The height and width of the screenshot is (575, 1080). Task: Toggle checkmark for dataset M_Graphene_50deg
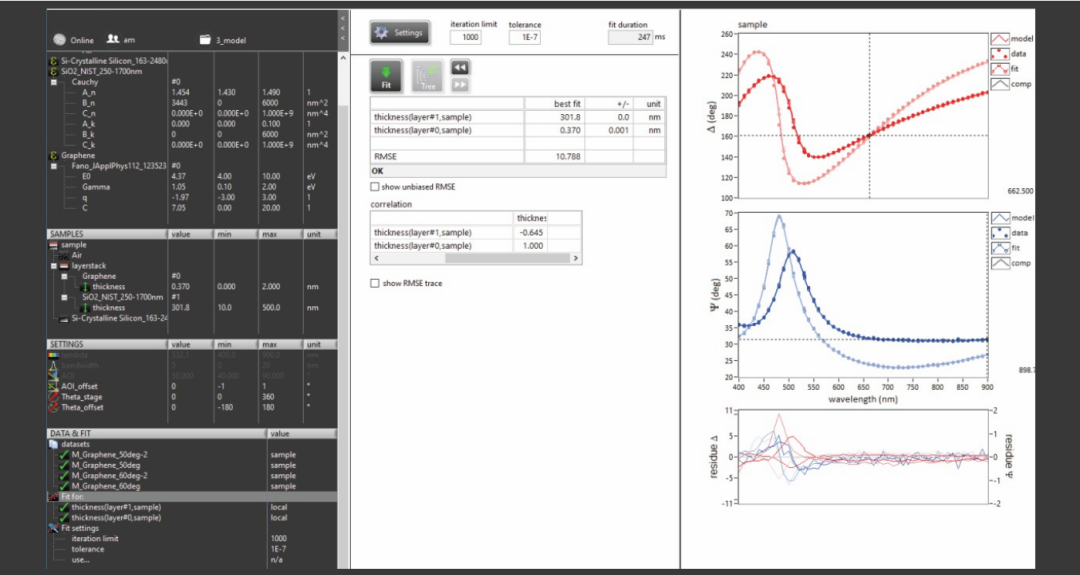click(64, 465)
